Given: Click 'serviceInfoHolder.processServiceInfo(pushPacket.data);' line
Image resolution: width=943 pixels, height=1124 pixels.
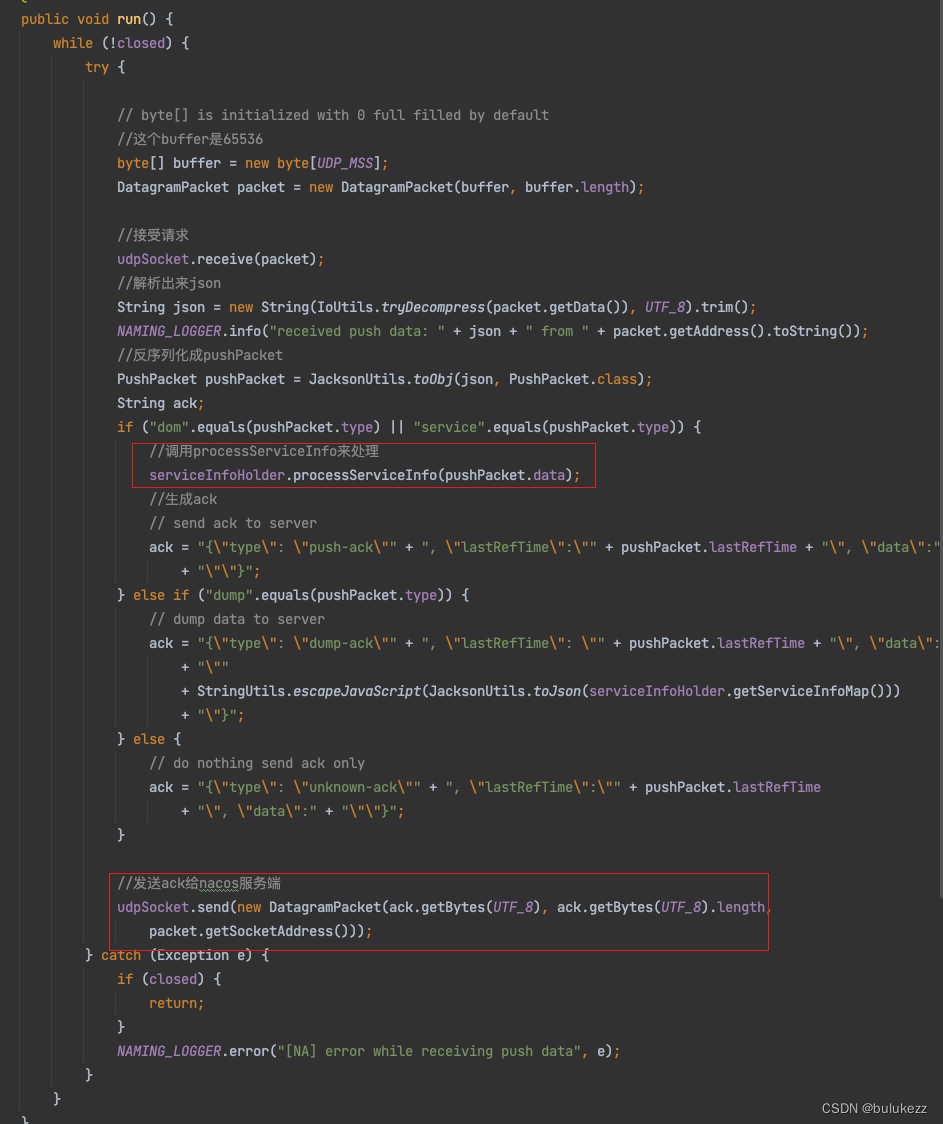Looking at the screenshot, I should coord(365,475).
